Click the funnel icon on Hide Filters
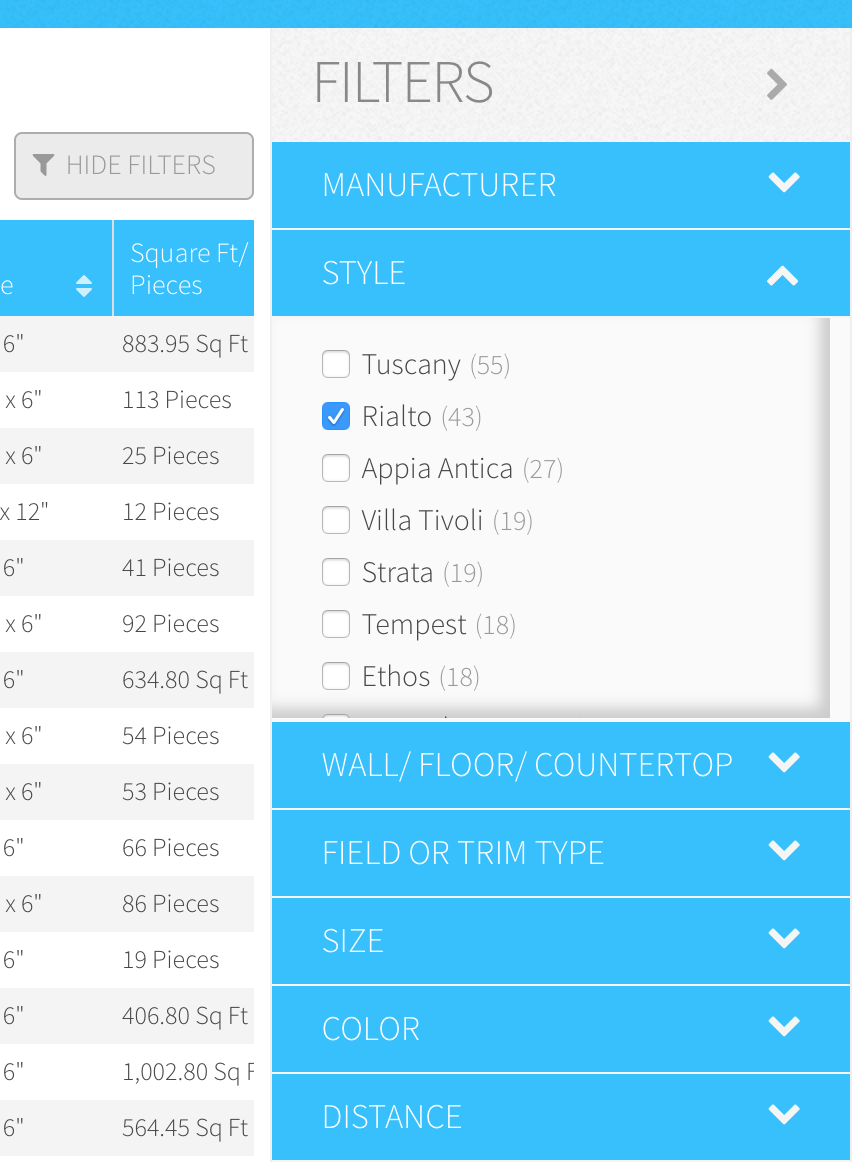 (x=43, y=165)
